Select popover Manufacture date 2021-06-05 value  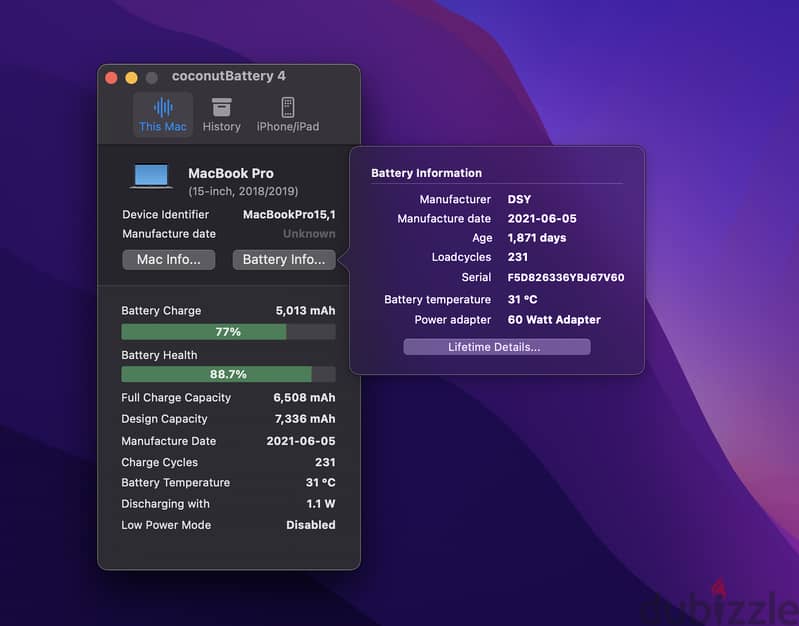click(542, 219)
